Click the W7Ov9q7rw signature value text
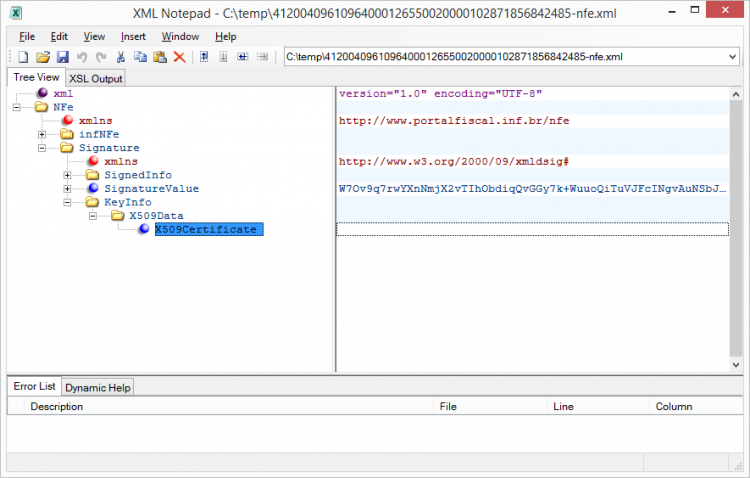 [x=532, y=189]
